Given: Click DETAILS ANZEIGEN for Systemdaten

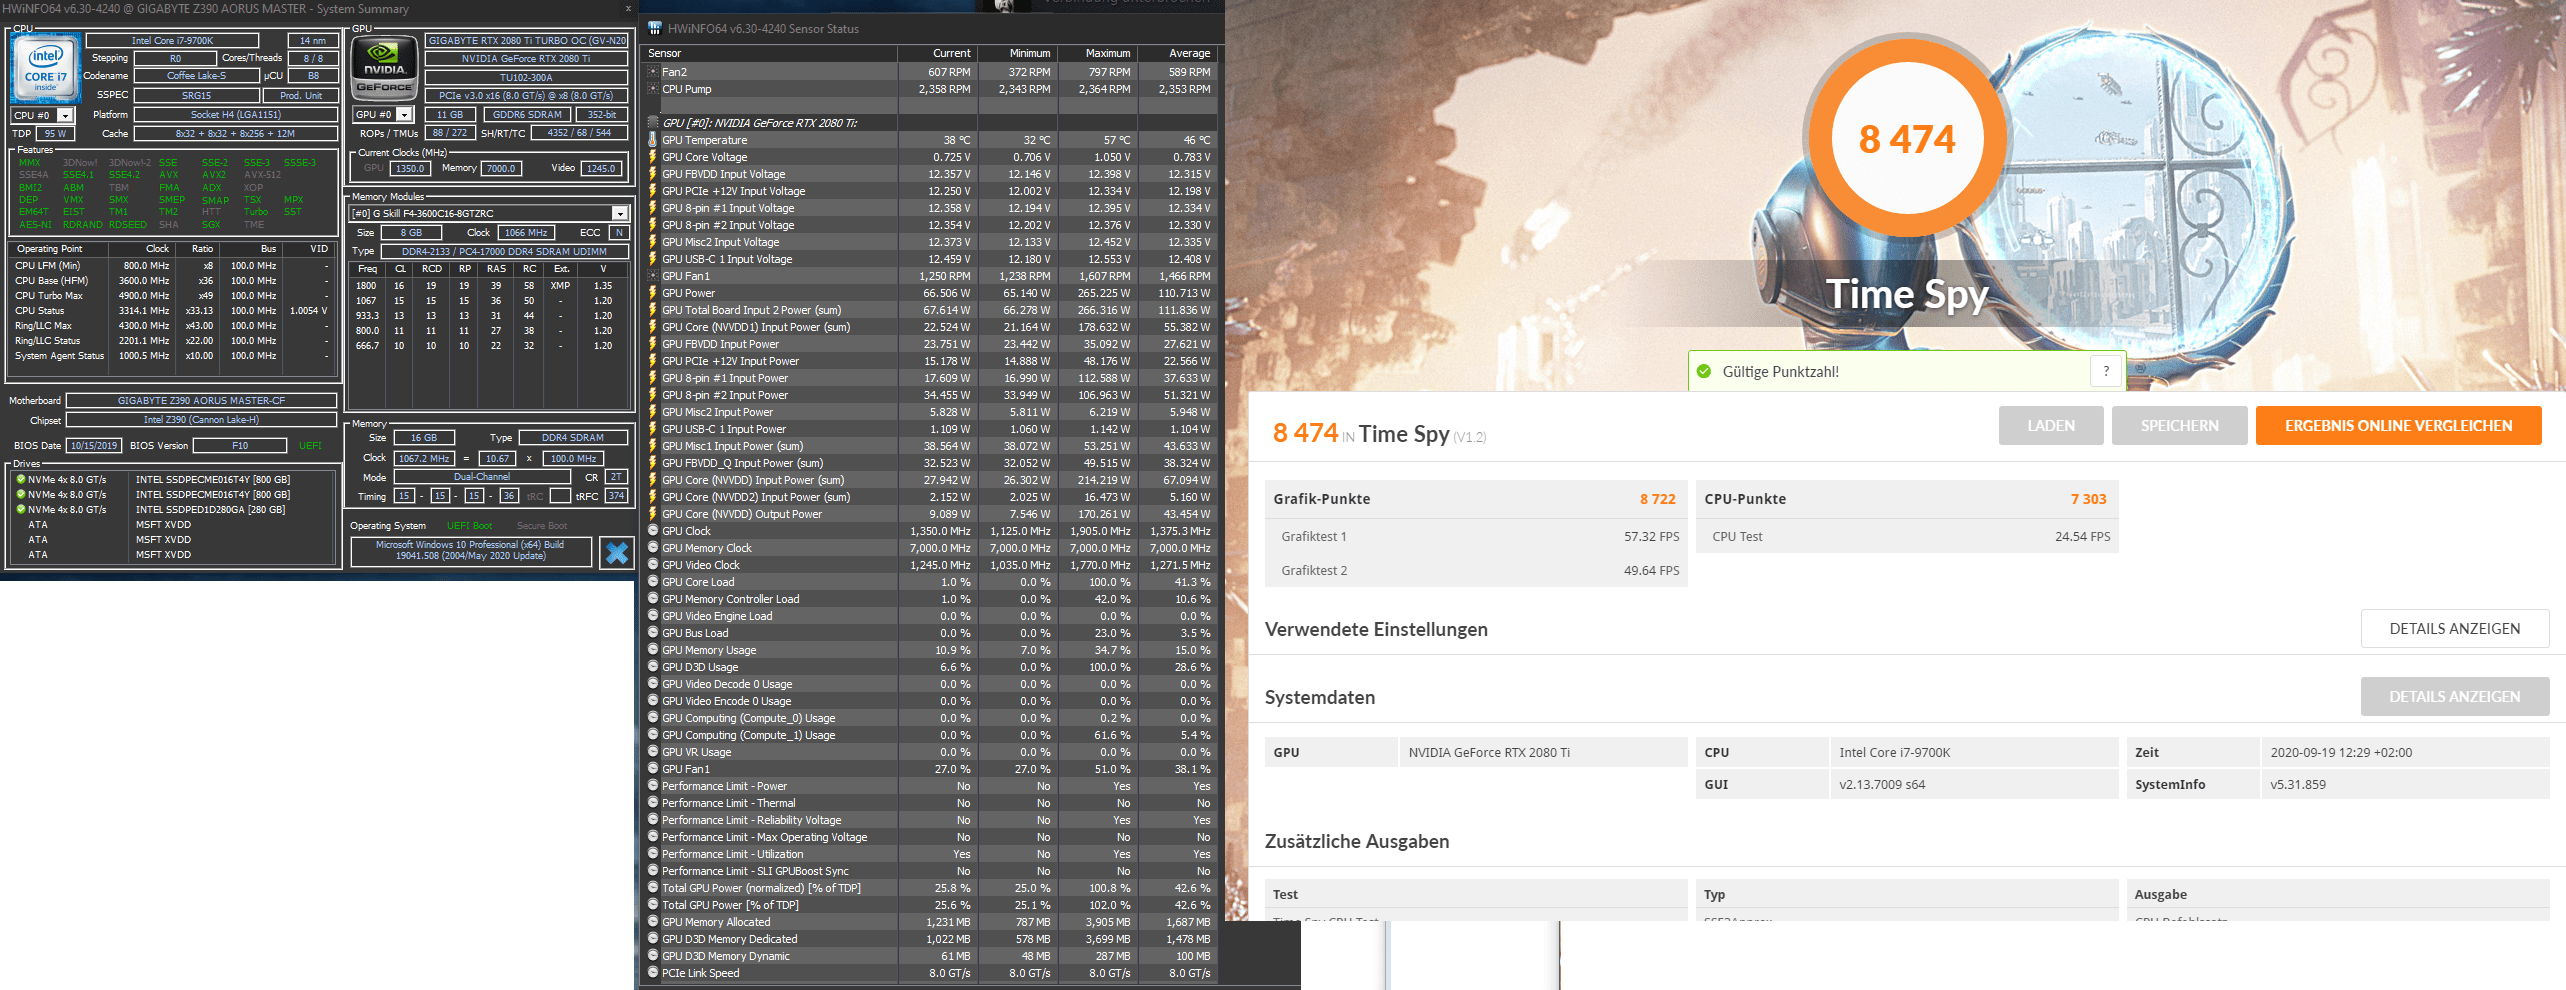Looking at the screenshot, I should (x=2455, y=697).
